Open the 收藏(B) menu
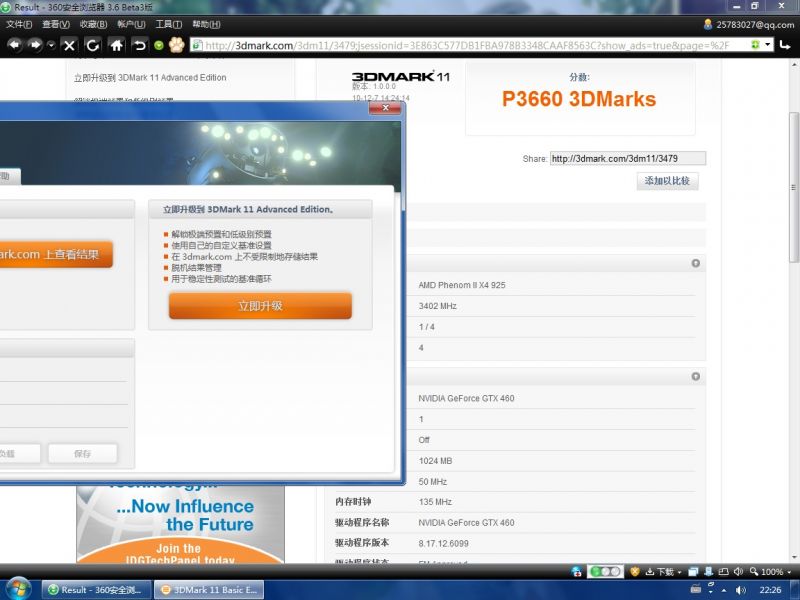 [x=93, y=24]
